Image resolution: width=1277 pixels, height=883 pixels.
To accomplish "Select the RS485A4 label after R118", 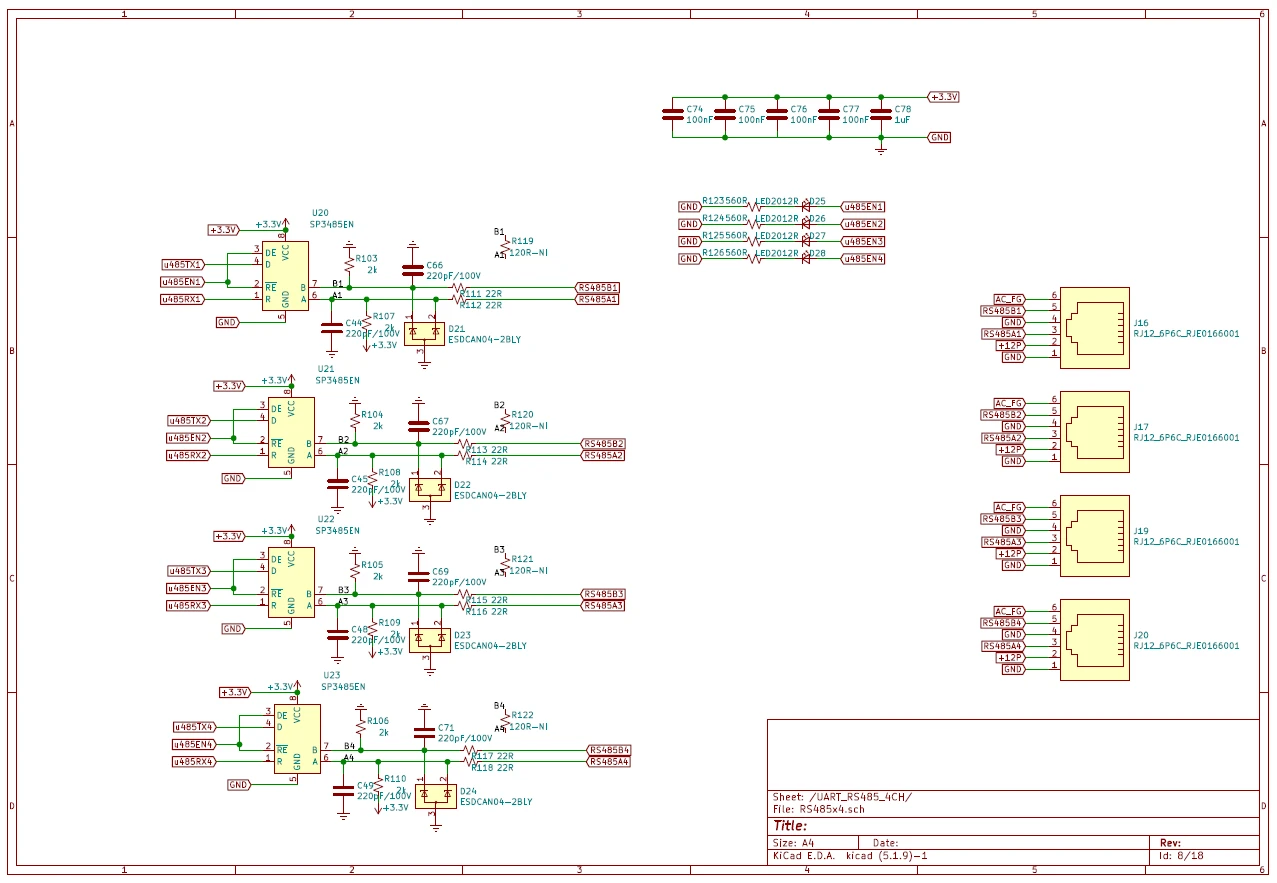I will [610, 761].
